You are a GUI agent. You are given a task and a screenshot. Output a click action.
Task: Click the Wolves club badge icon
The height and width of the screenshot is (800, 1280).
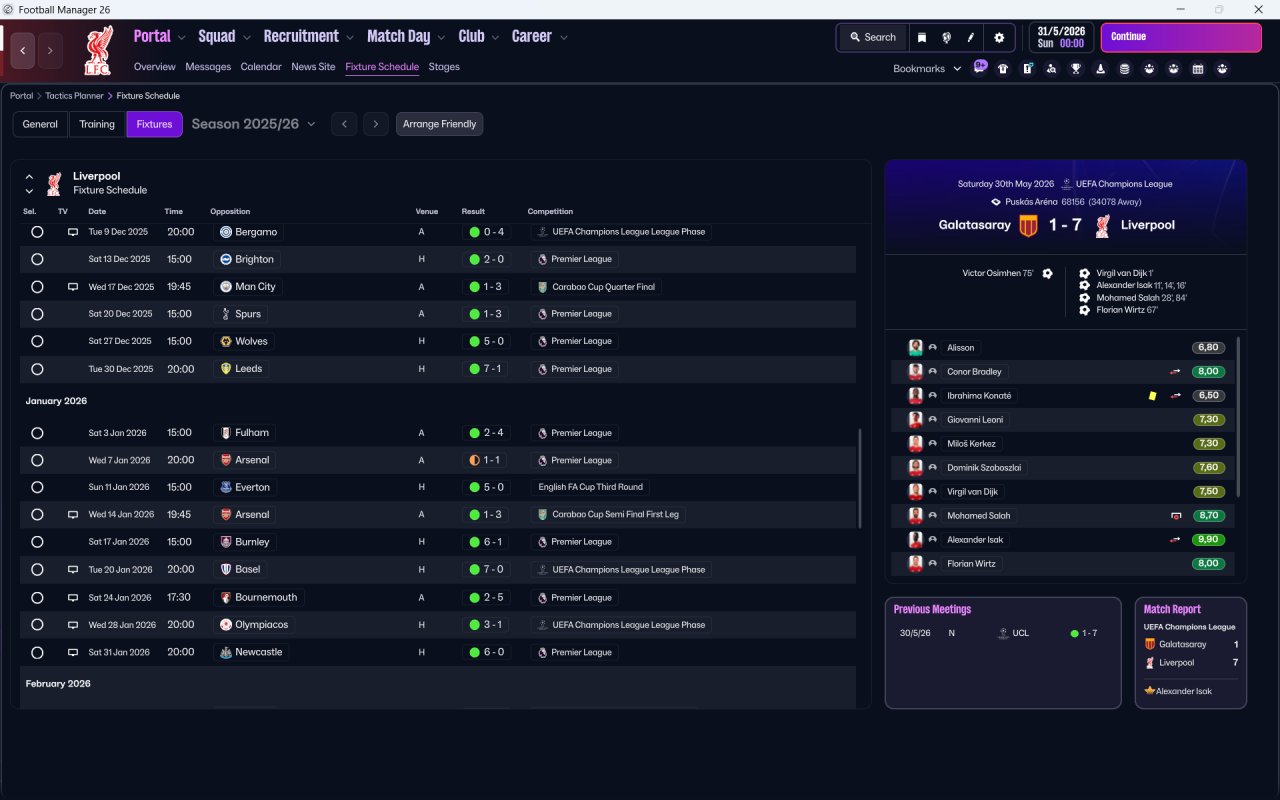[x=226, y=341]
